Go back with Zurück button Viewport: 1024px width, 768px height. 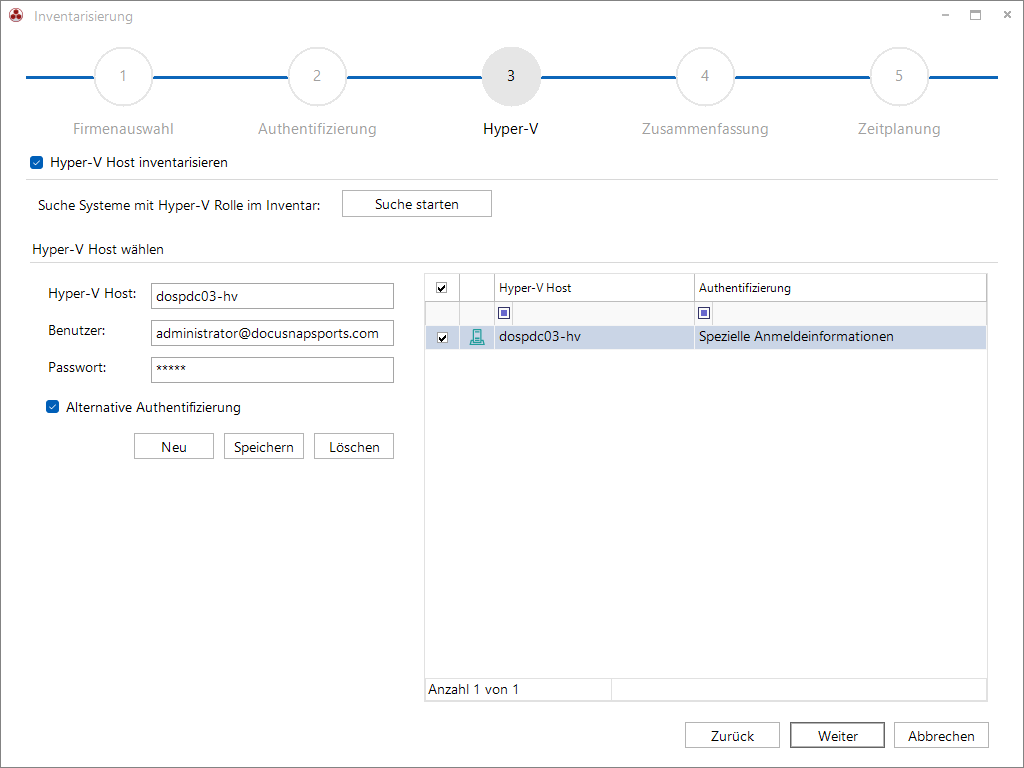[732, 735]
